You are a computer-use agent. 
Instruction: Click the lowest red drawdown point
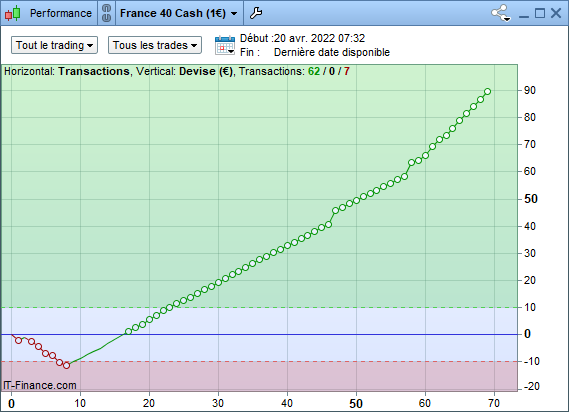66,366
